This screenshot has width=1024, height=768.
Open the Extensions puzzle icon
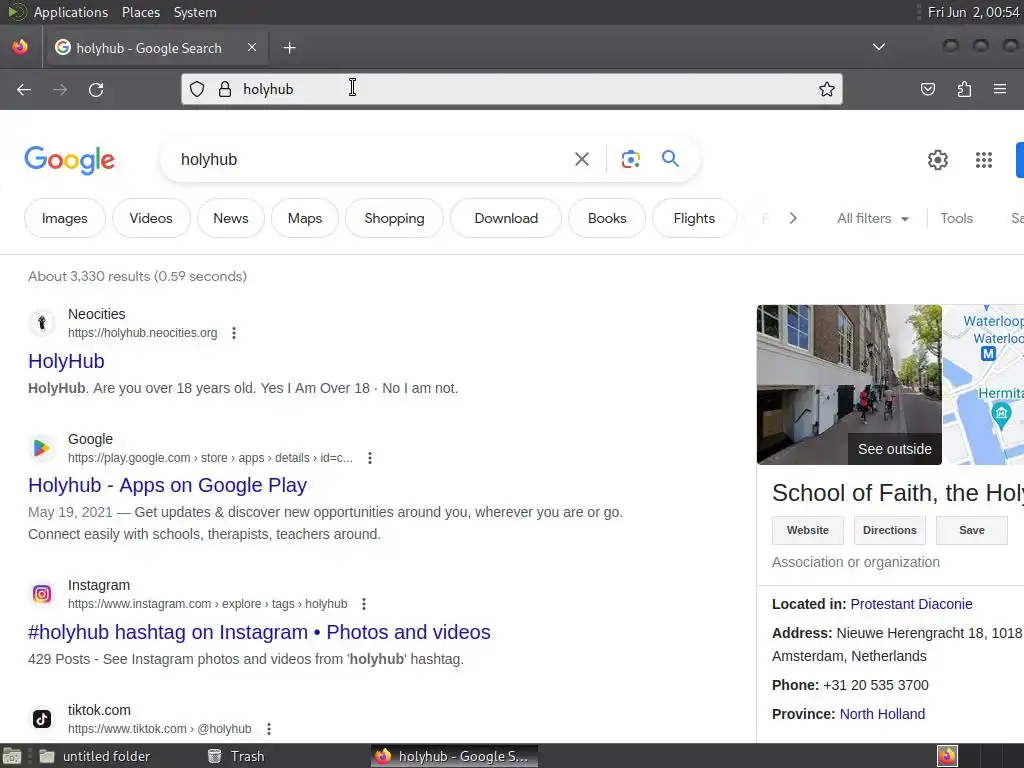point(964,89)
